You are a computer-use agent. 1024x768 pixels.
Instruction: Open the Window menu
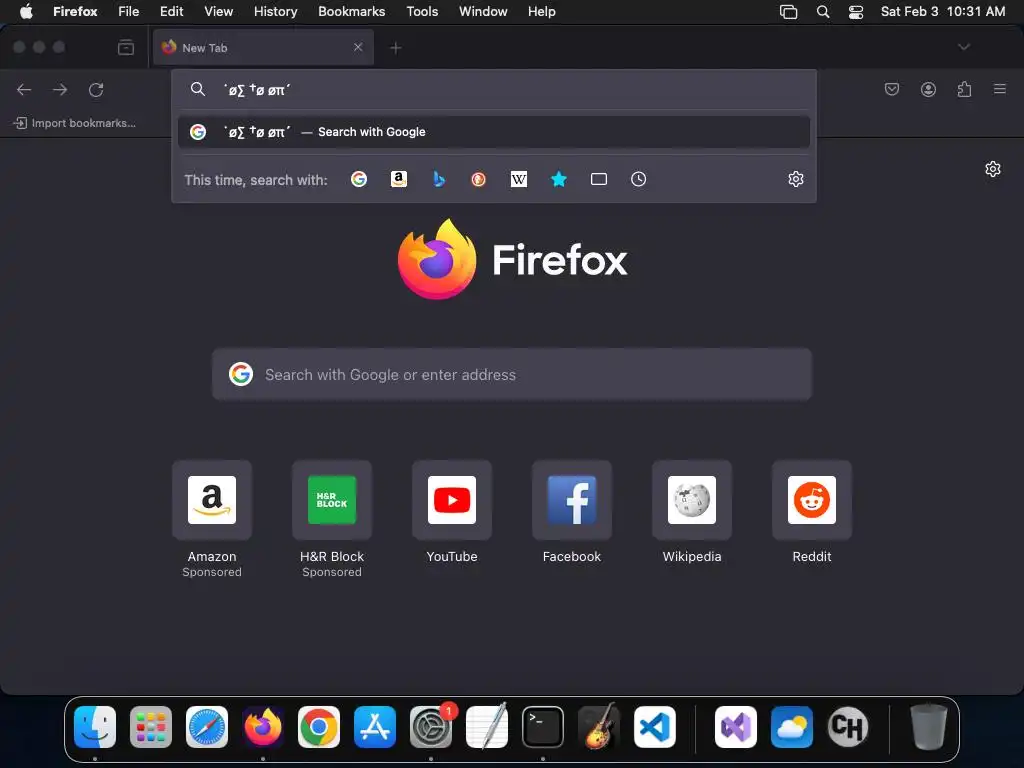click(483, 11)
